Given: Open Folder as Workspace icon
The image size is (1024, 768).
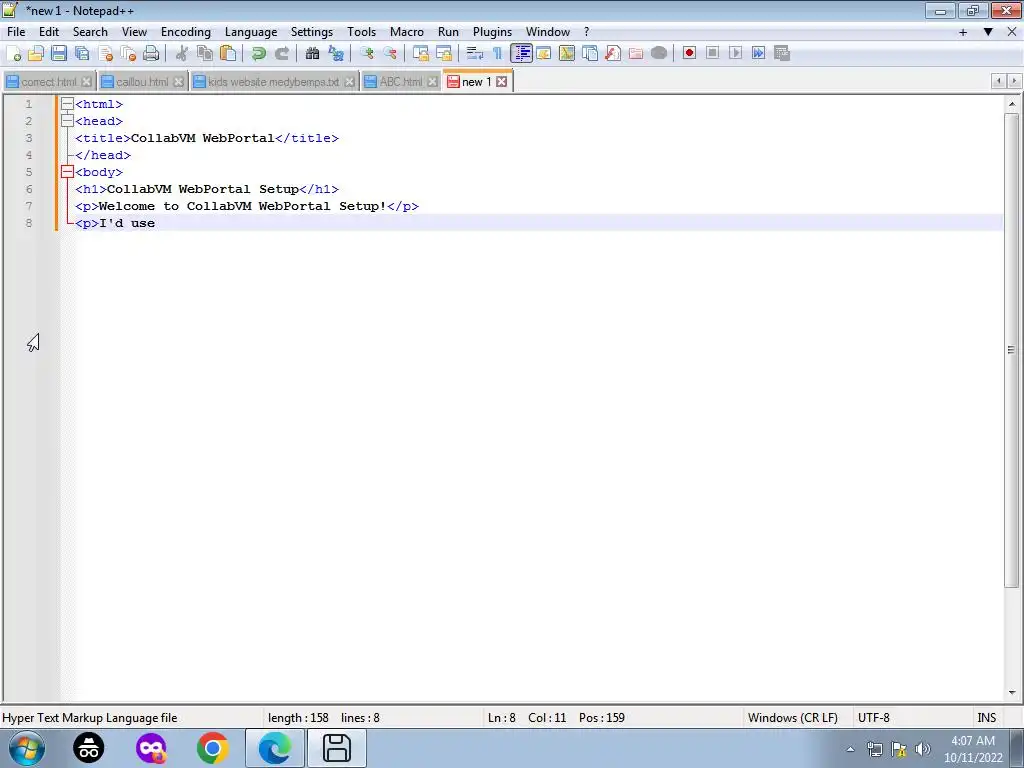Looking at the screenshot, I should (635, 54).
